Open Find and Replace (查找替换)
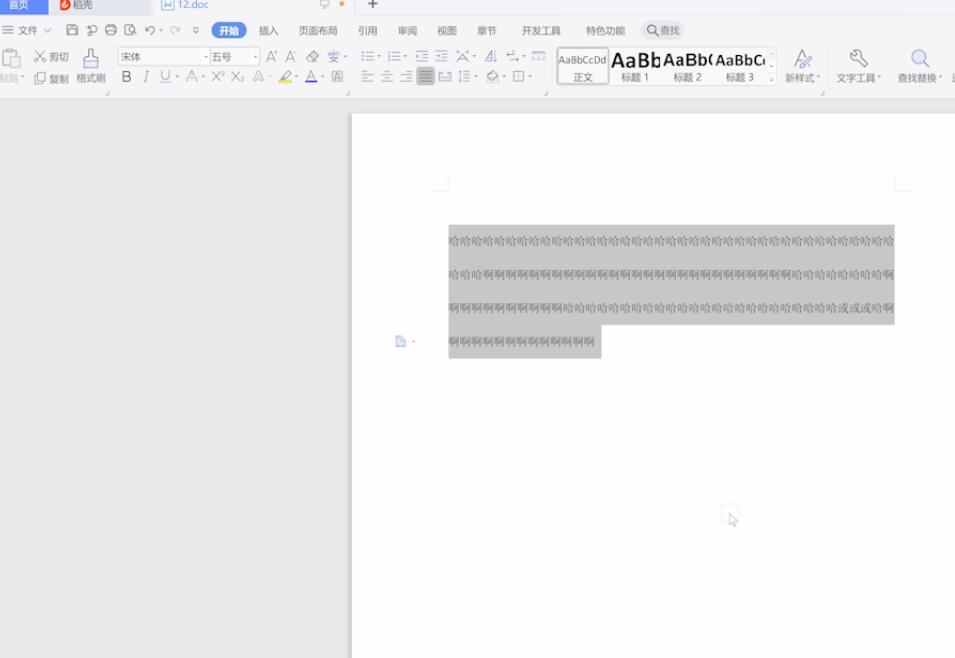Image resolution: width=955 pixels, height=658 pixels. pos(920,66)
